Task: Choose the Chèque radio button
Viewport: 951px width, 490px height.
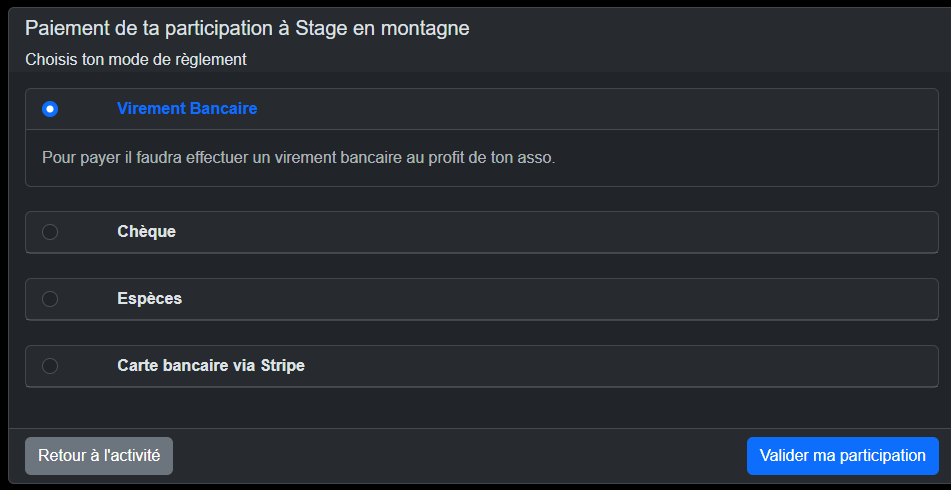Action: 50,232
